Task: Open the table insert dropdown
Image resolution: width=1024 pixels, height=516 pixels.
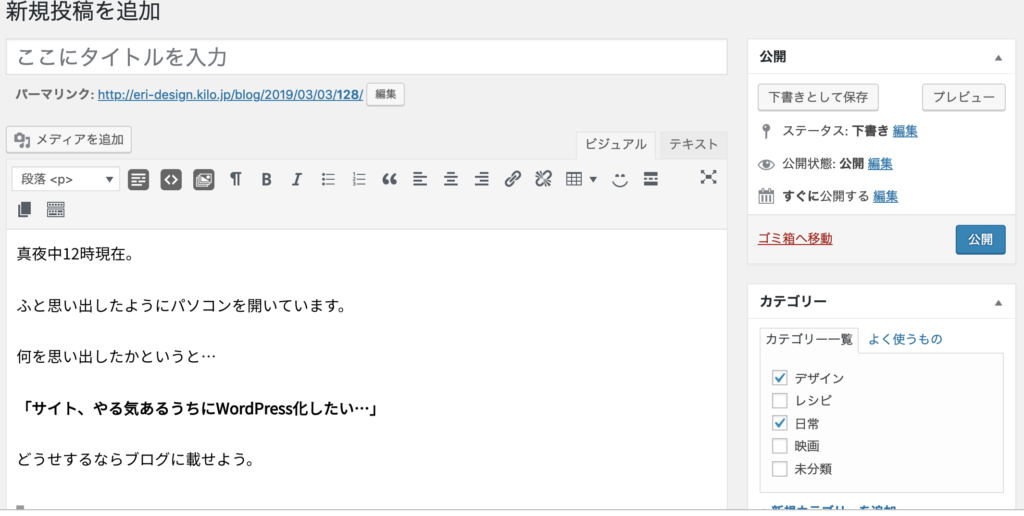Action: pos(581,179)
